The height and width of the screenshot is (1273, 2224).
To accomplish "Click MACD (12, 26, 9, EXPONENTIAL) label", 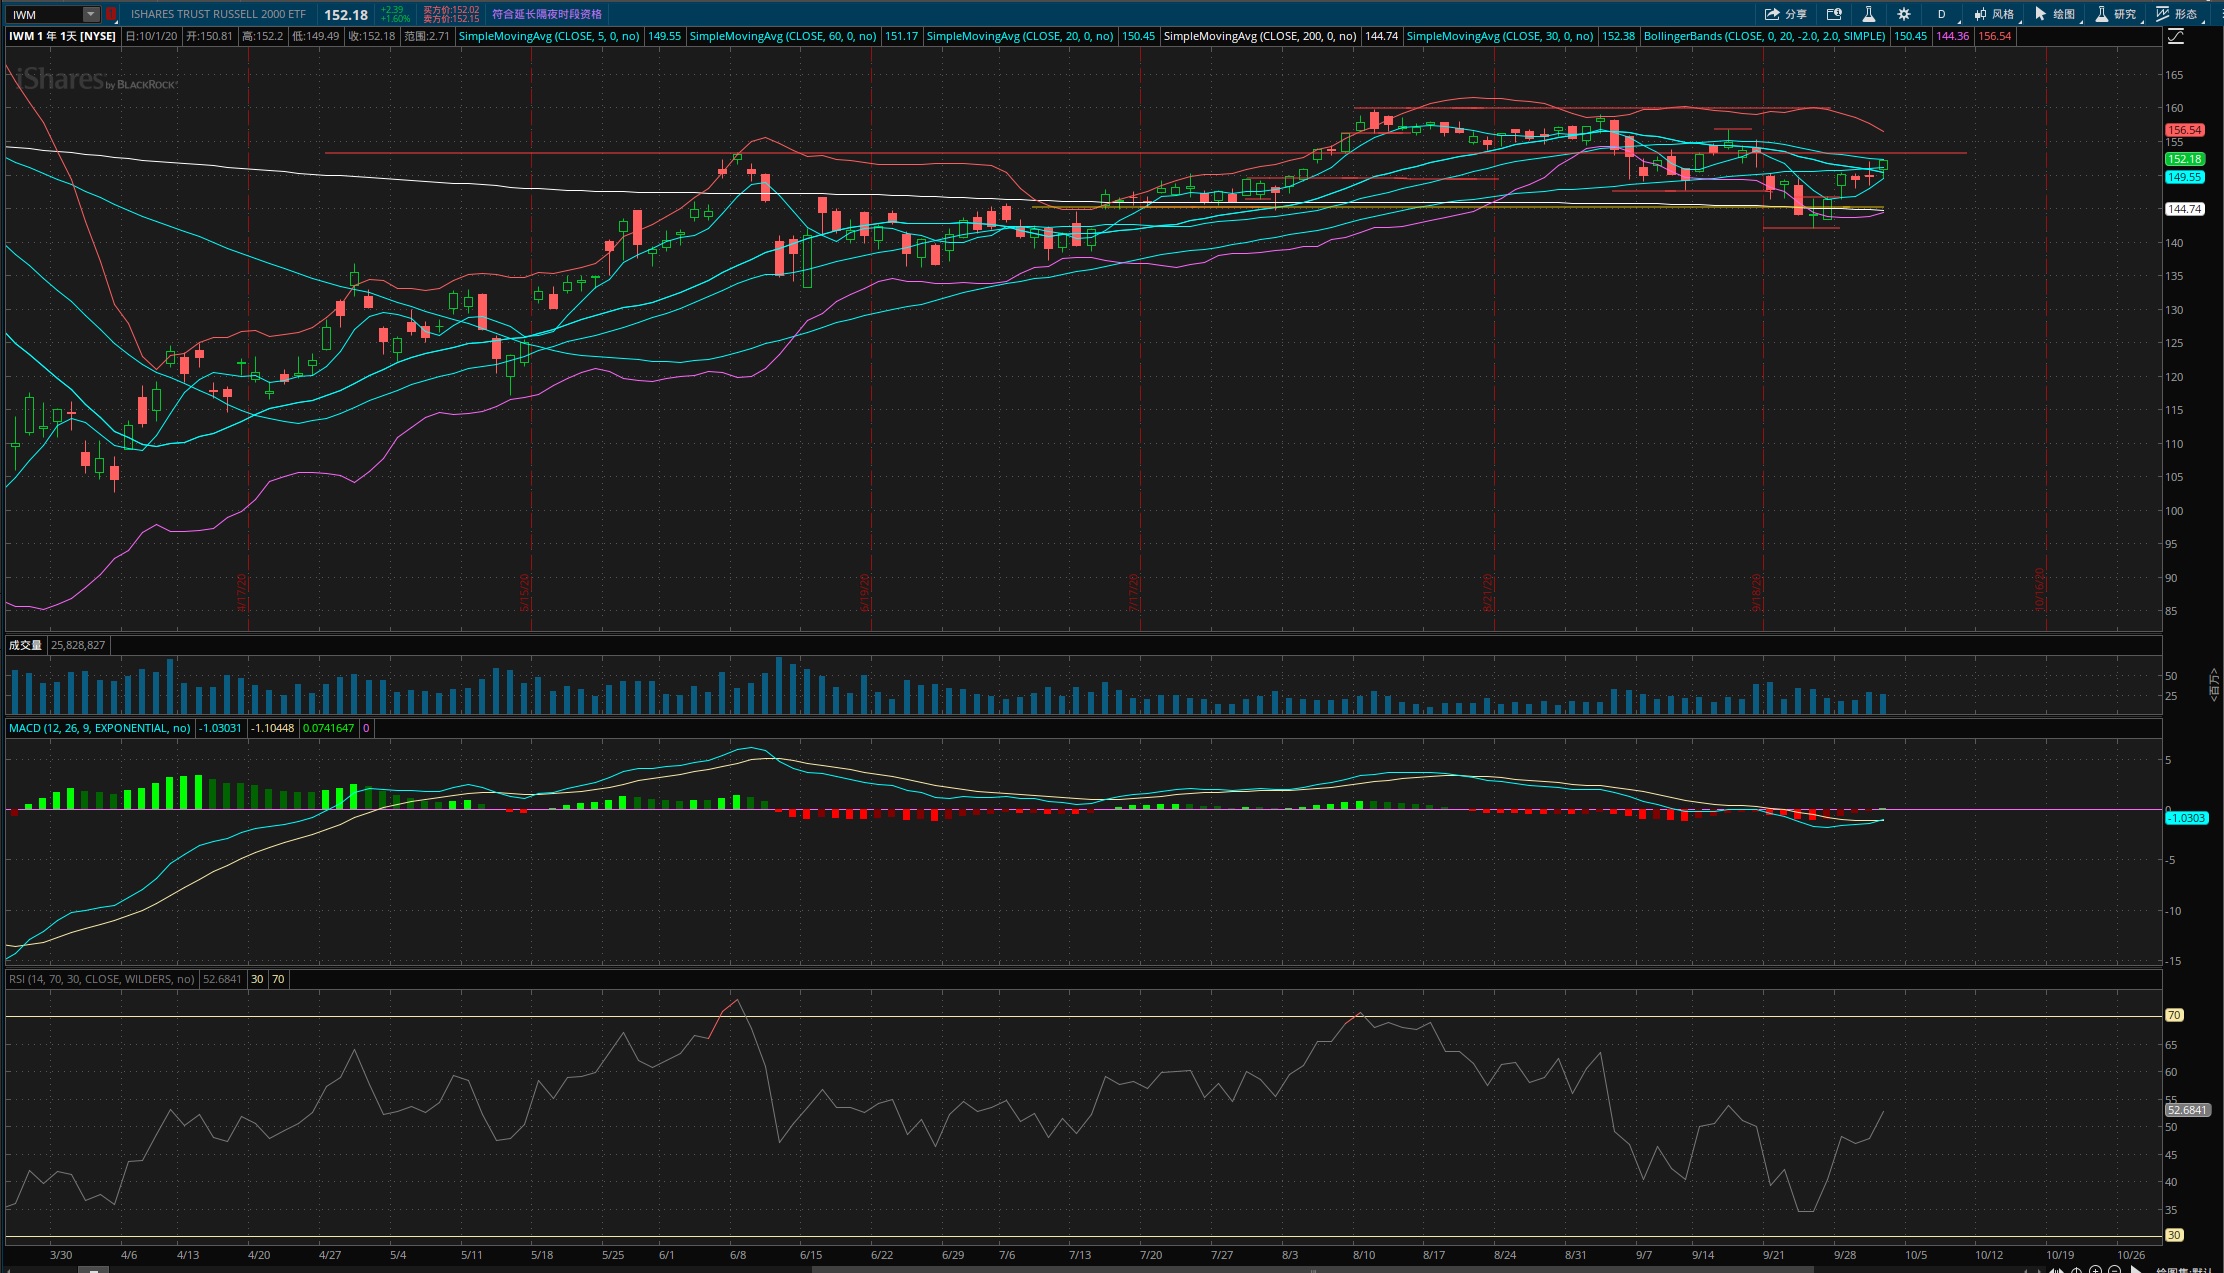I will (x=100, y=728).
